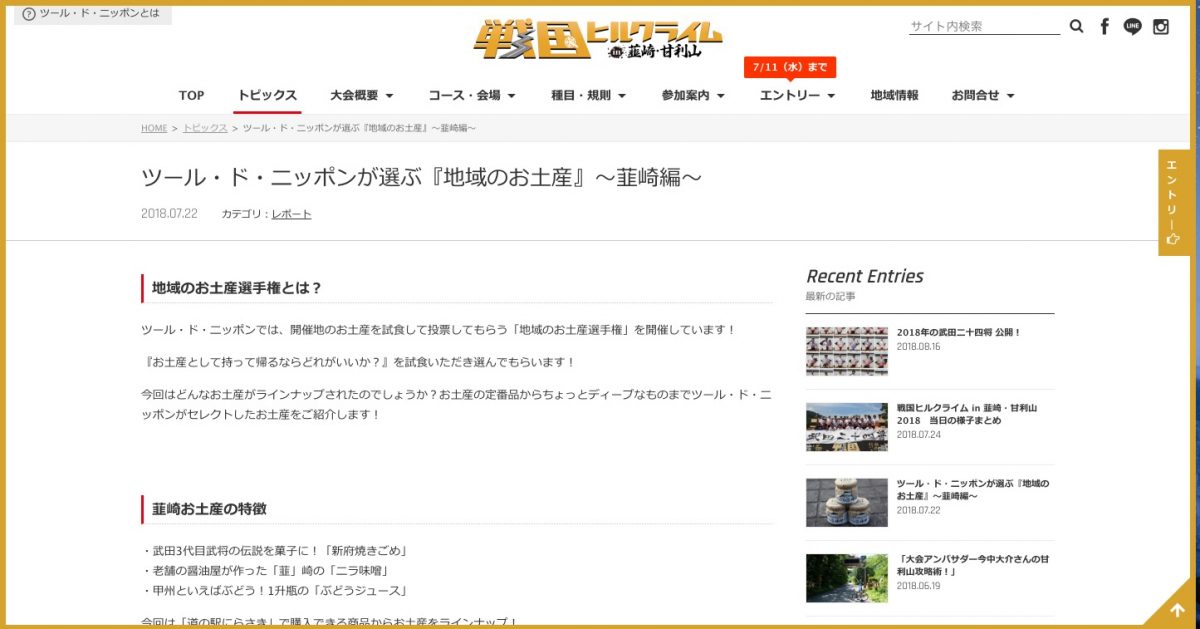Open the Instagram icon
The height and width of the screenshot is (629, 1200).
pos(1161,27)
